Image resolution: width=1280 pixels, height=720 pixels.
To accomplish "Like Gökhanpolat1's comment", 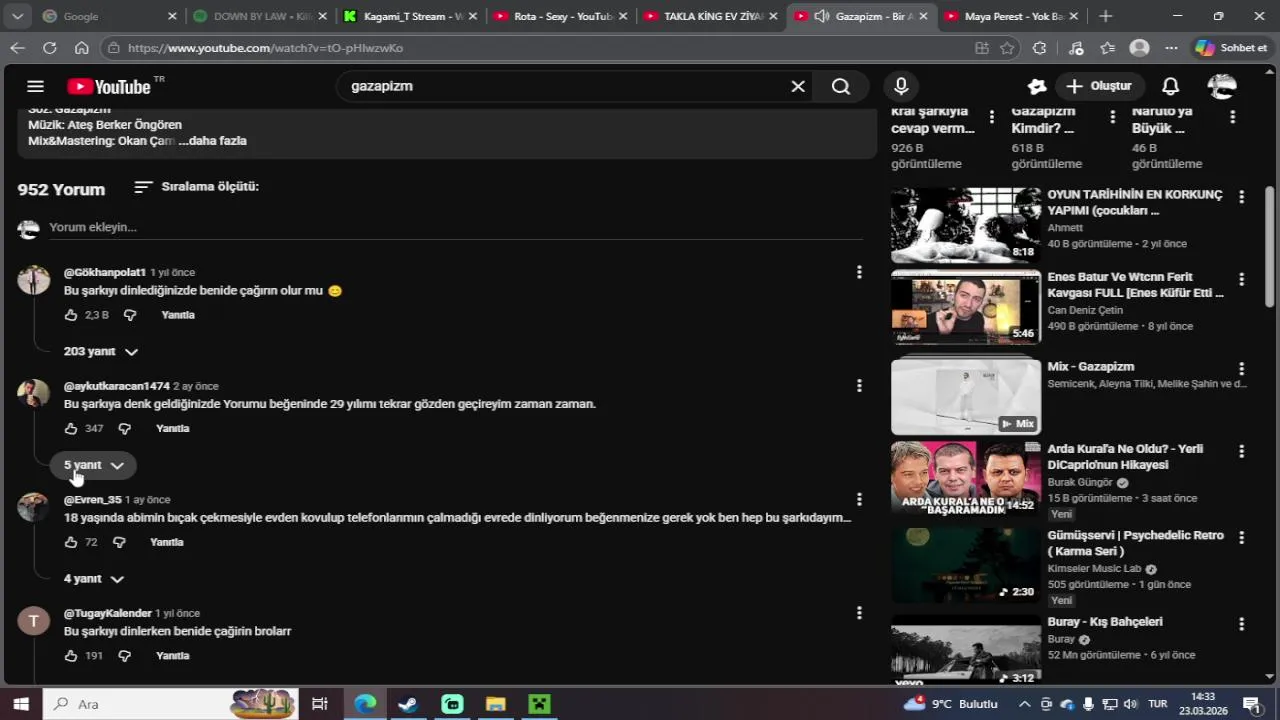I will click(71, 315).
